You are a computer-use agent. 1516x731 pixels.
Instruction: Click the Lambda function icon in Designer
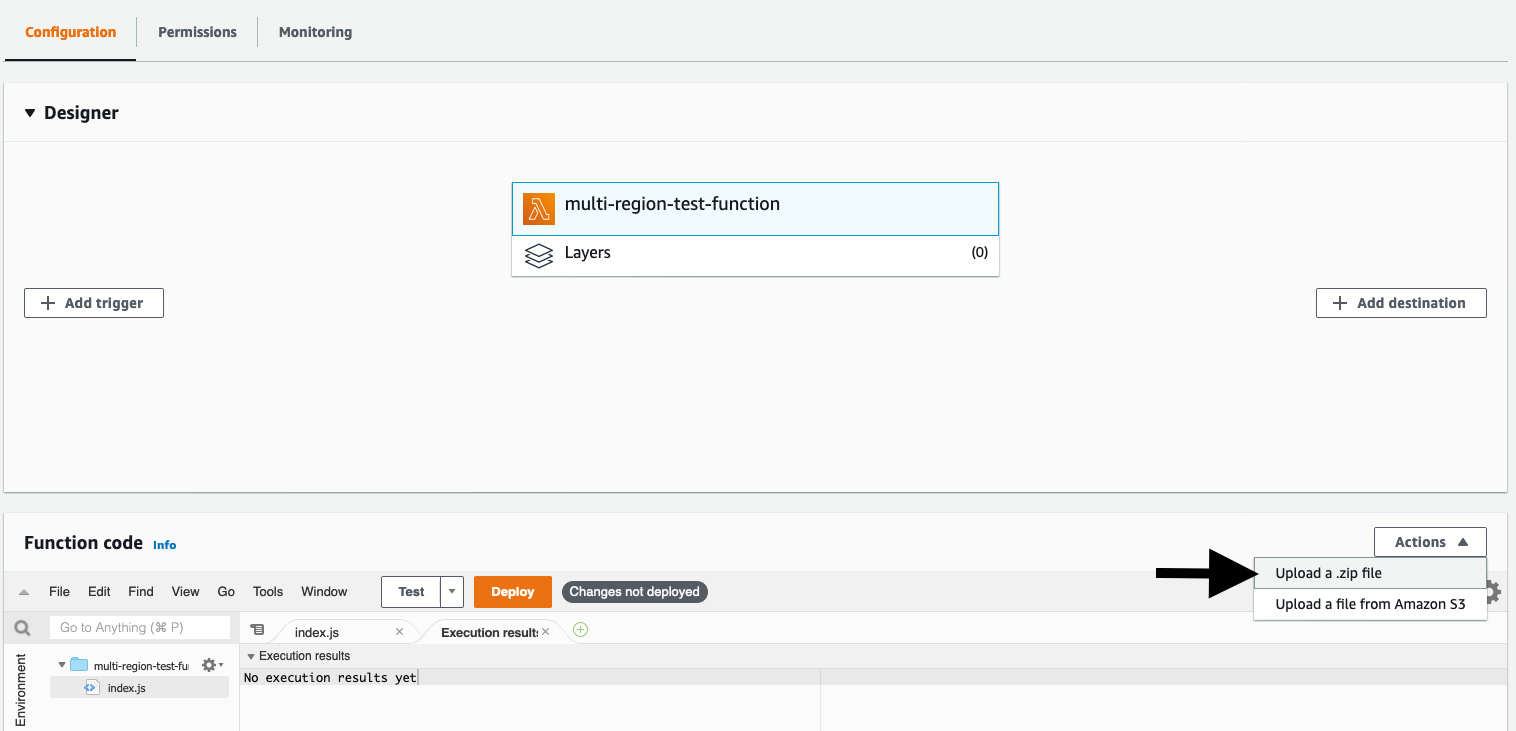tap(539, 209)
